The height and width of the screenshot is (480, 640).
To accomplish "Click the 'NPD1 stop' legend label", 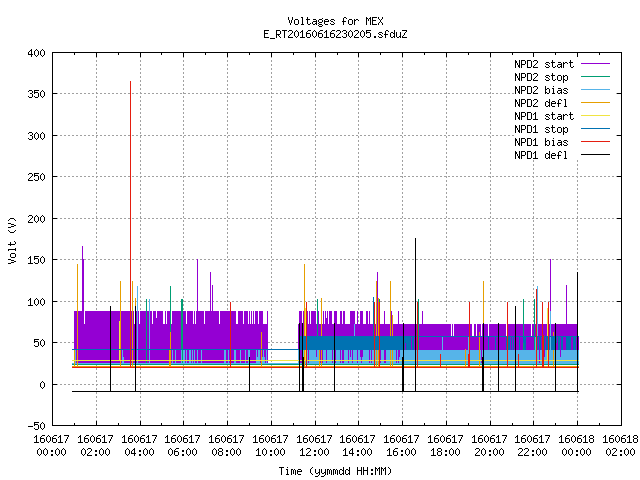I will (x=541, y=129).
